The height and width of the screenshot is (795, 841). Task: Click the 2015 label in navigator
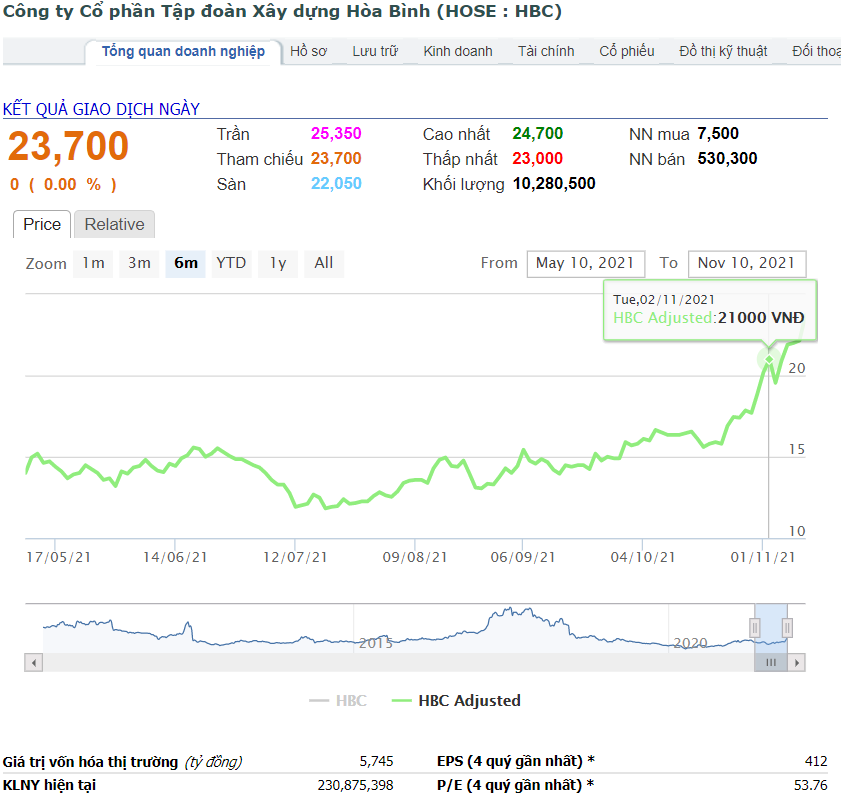pos(375,643)
